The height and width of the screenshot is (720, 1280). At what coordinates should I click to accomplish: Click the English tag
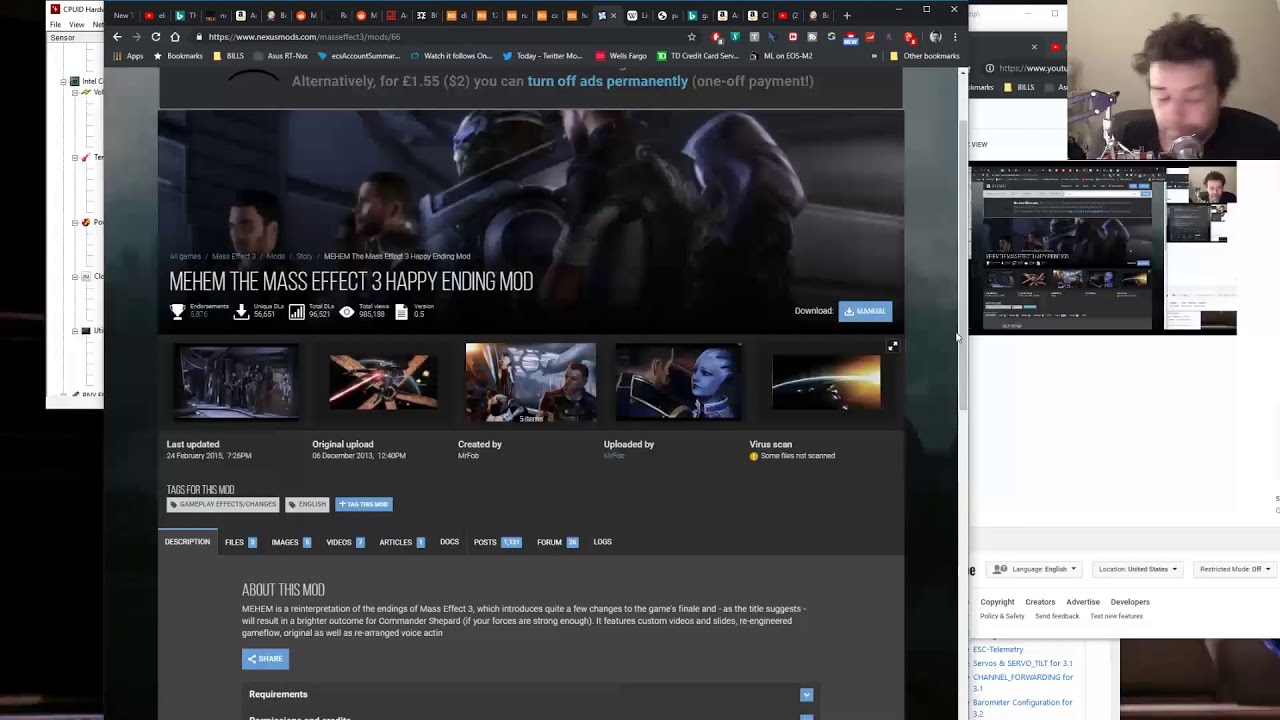coord(307,504)
